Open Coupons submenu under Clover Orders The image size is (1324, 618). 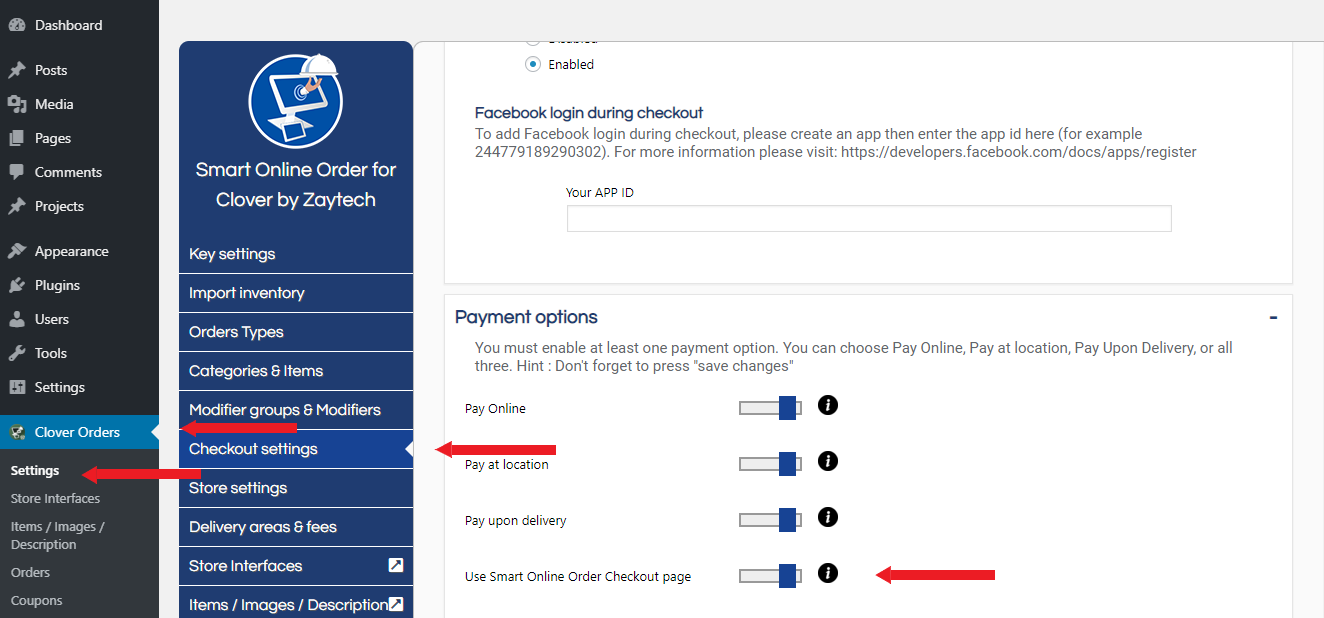pos(37,600)
